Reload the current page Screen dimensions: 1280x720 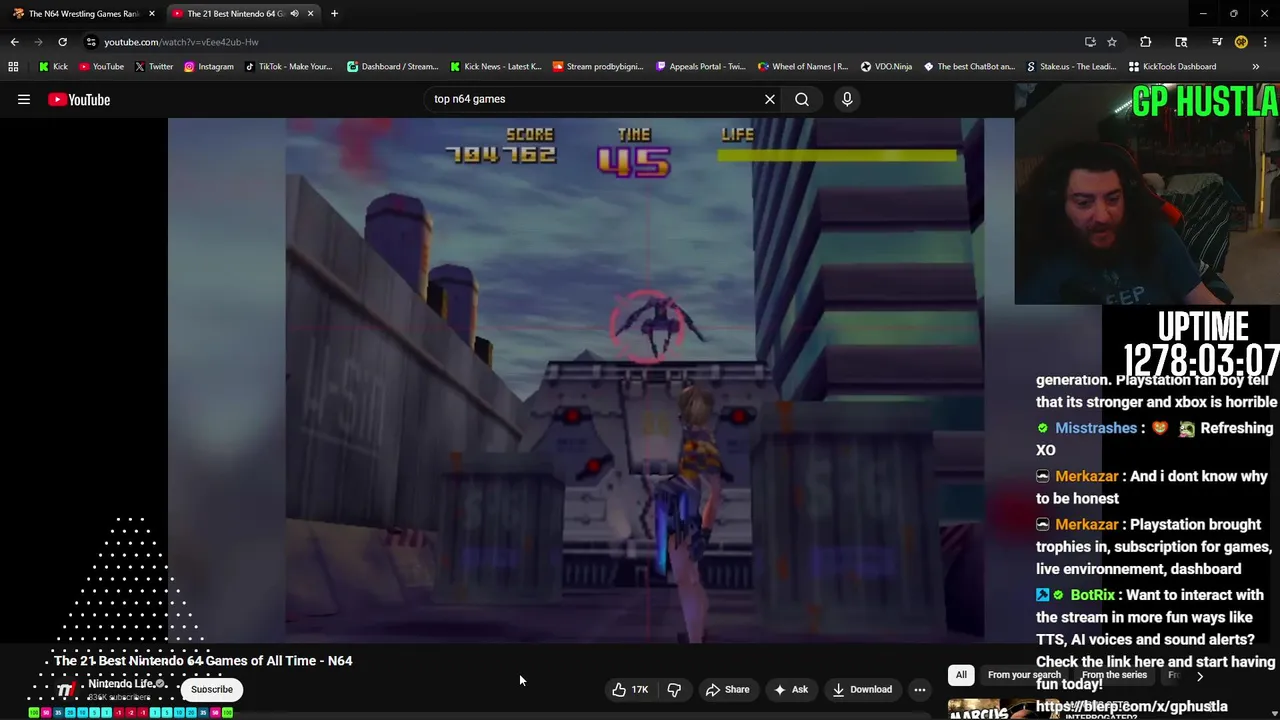pyautogui.click(x=62, y=42)
